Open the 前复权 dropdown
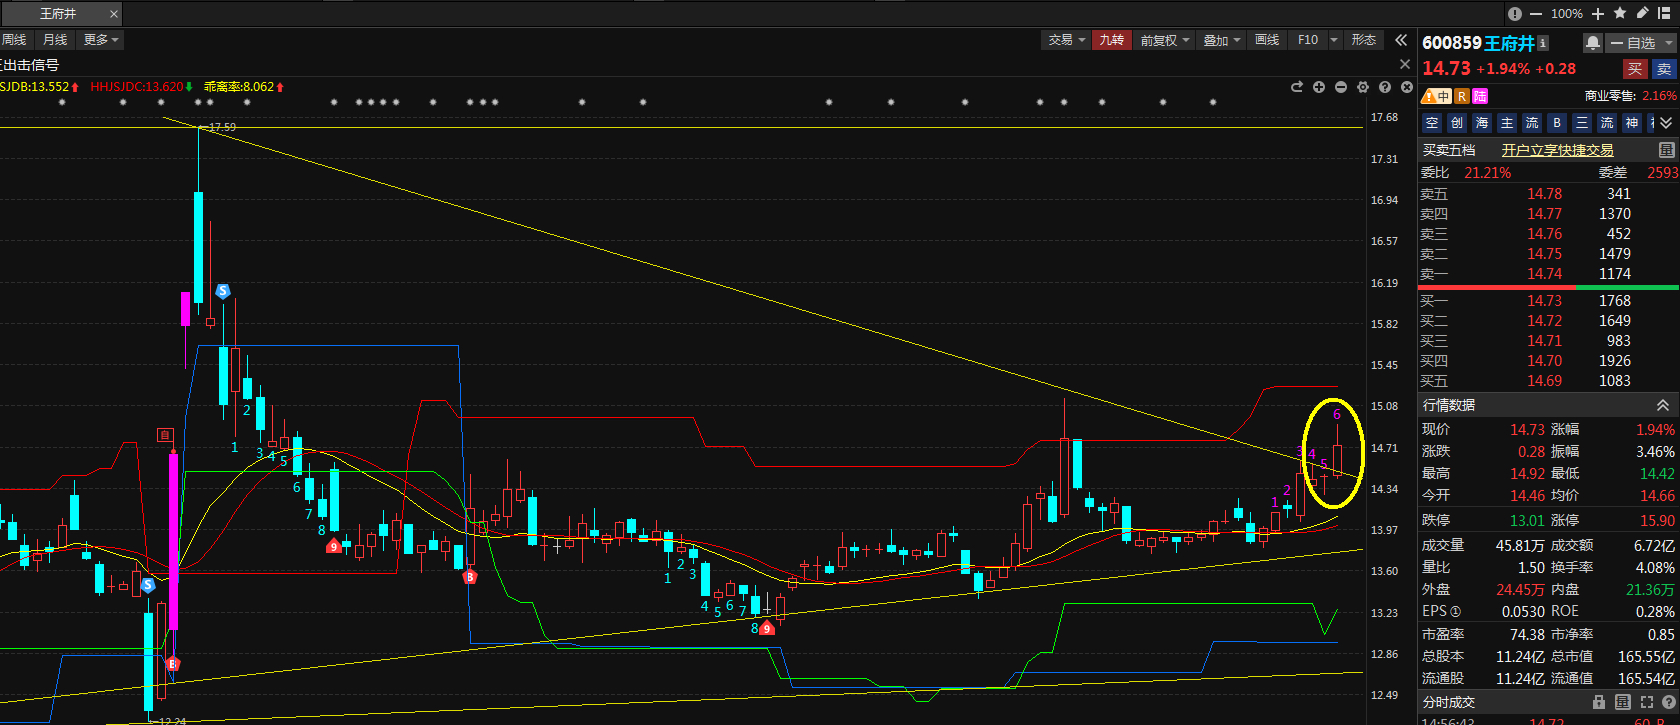Viewport: 1680px width, 725px height. (x=1164, y=40)
